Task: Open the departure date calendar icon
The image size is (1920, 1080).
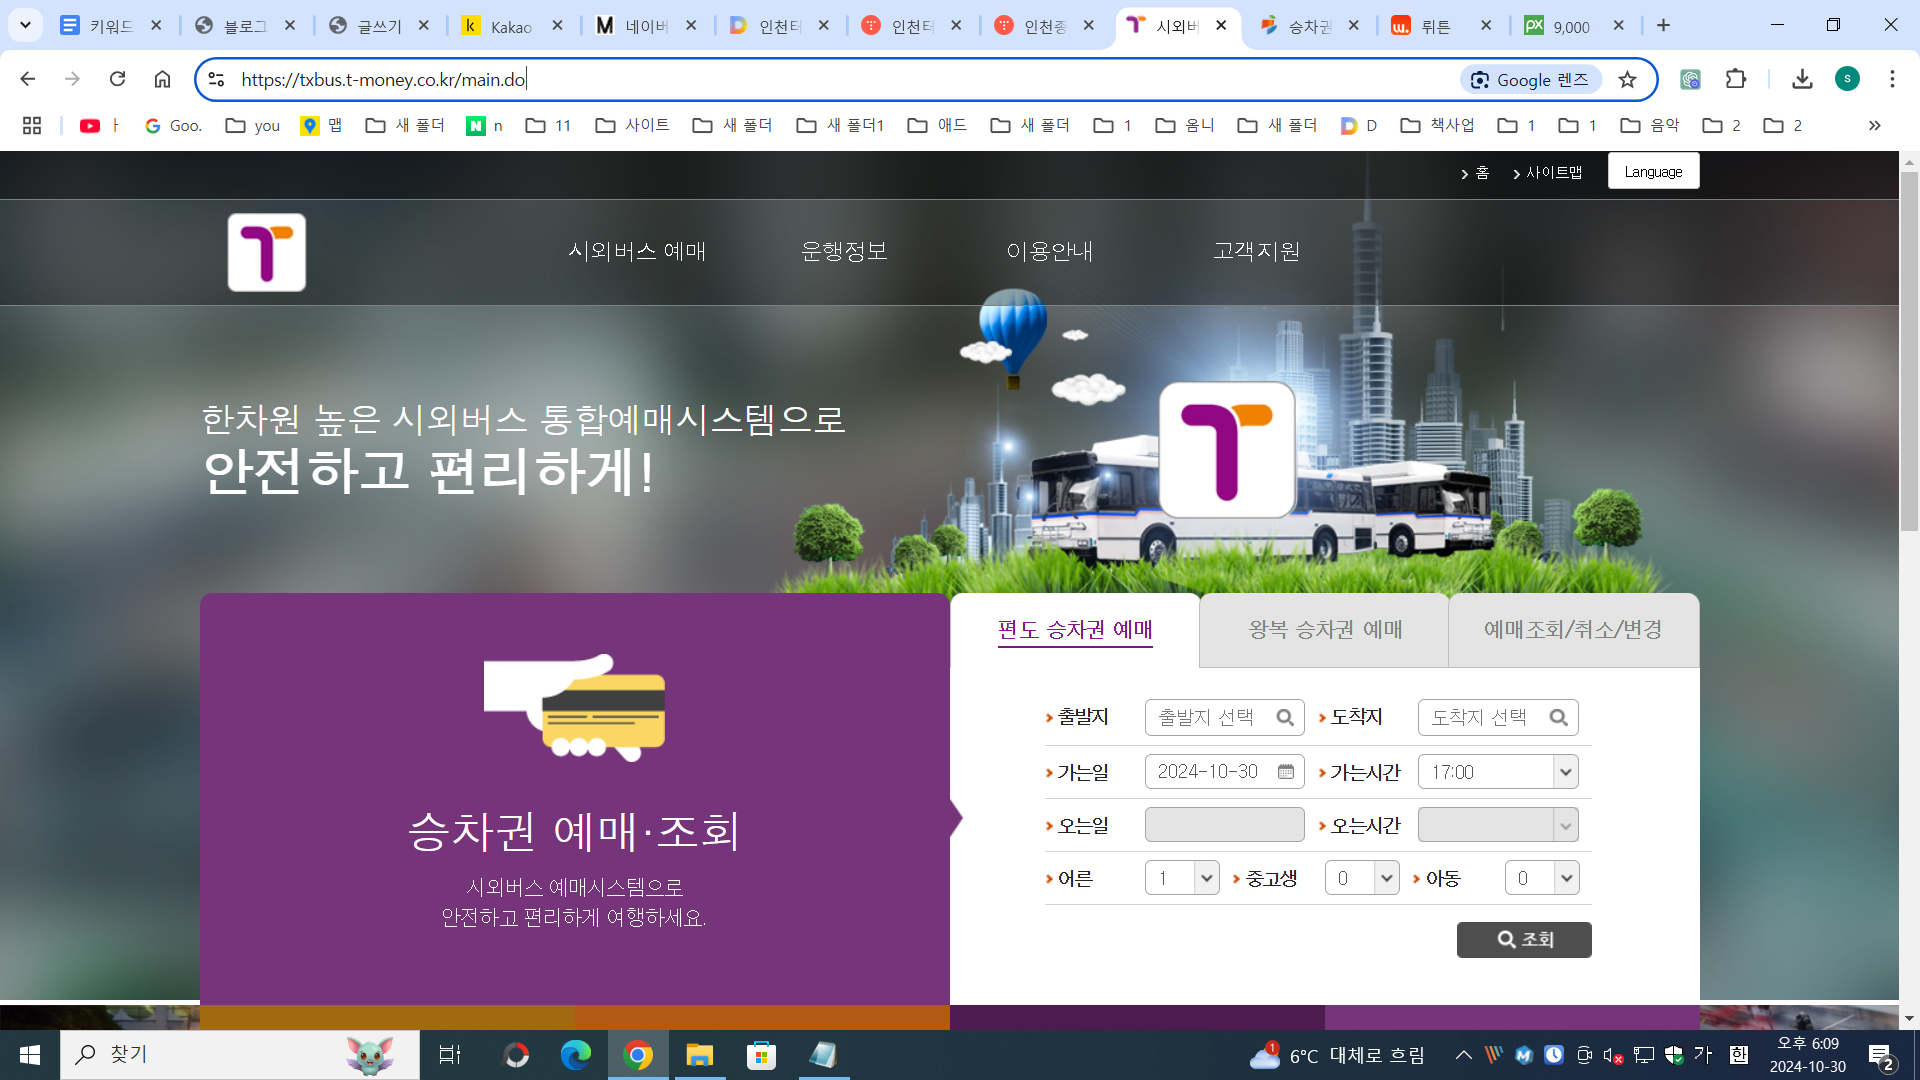Action: pyautogui.click(x=1286, y=772)
